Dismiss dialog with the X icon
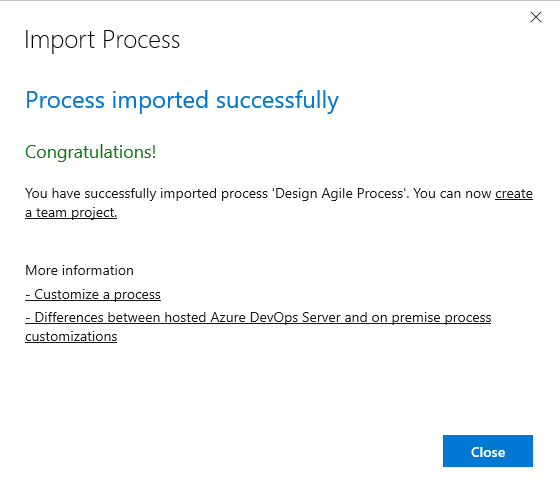Screen dimensions: 560x496 pos(536,17)
